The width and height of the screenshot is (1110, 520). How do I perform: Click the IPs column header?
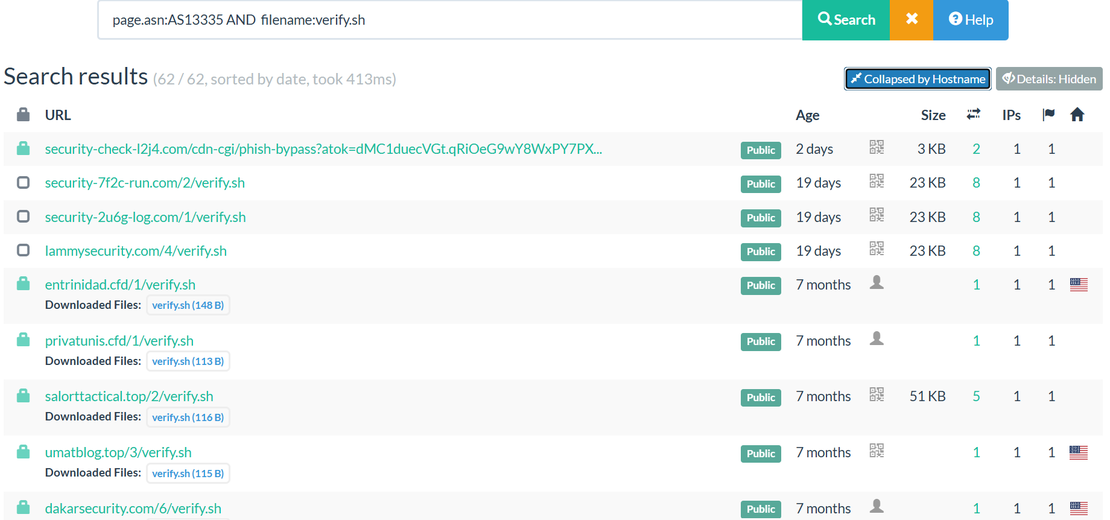click(1012, 115)
